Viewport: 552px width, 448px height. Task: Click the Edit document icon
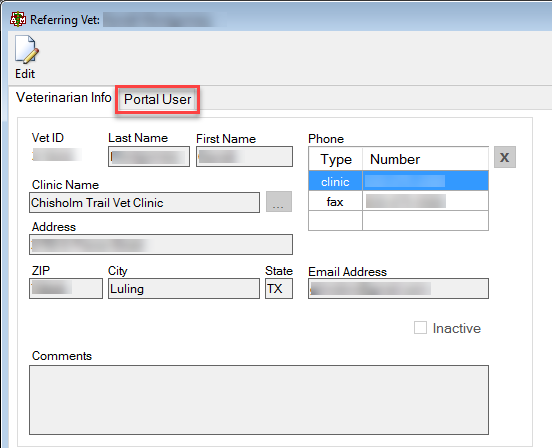26,50
